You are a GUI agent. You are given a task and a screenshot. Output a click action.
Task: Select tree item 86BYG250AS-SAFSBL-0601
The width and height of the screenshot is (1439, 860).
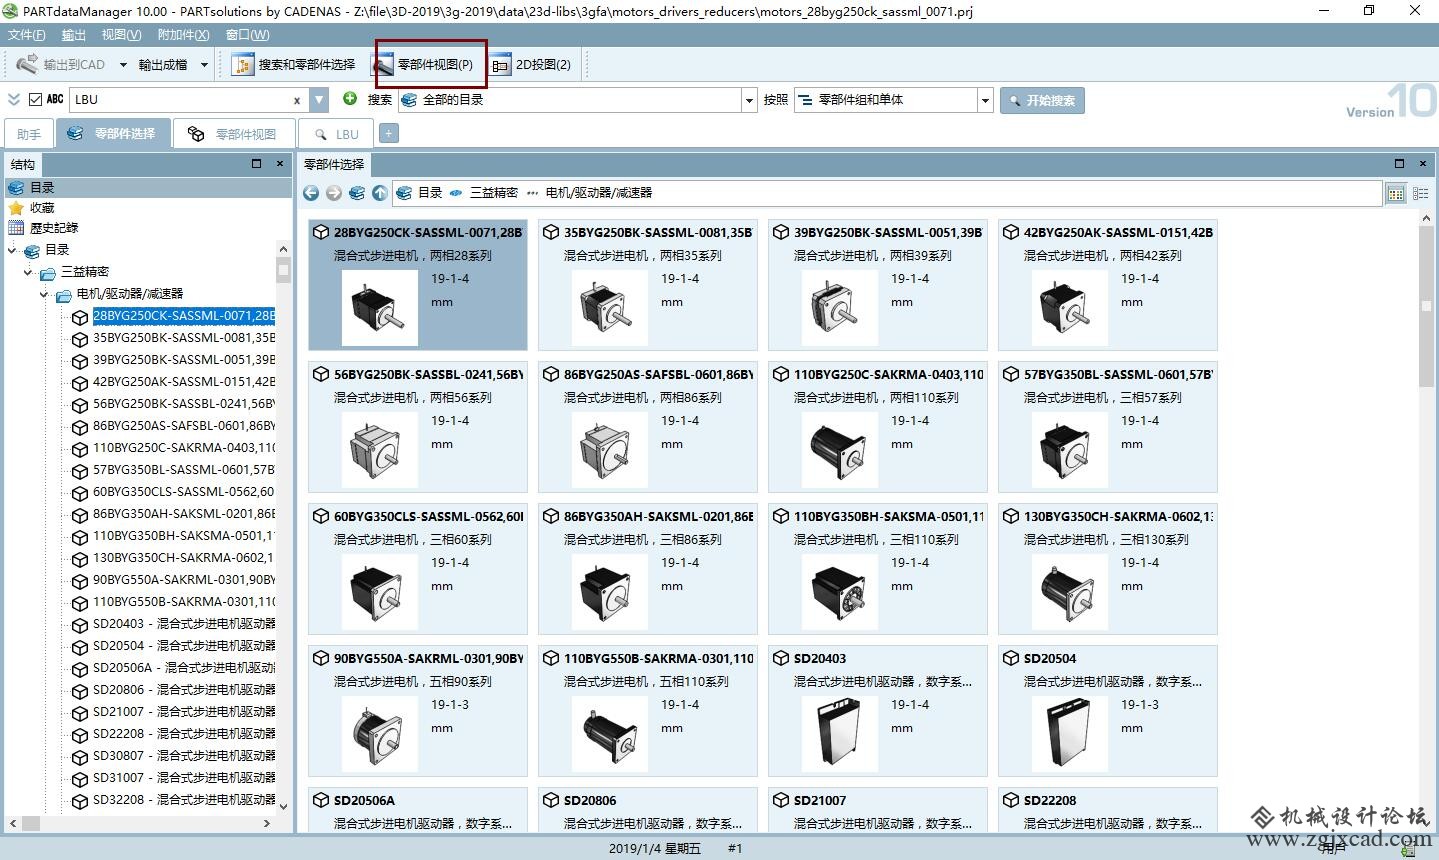coord(183,426)
